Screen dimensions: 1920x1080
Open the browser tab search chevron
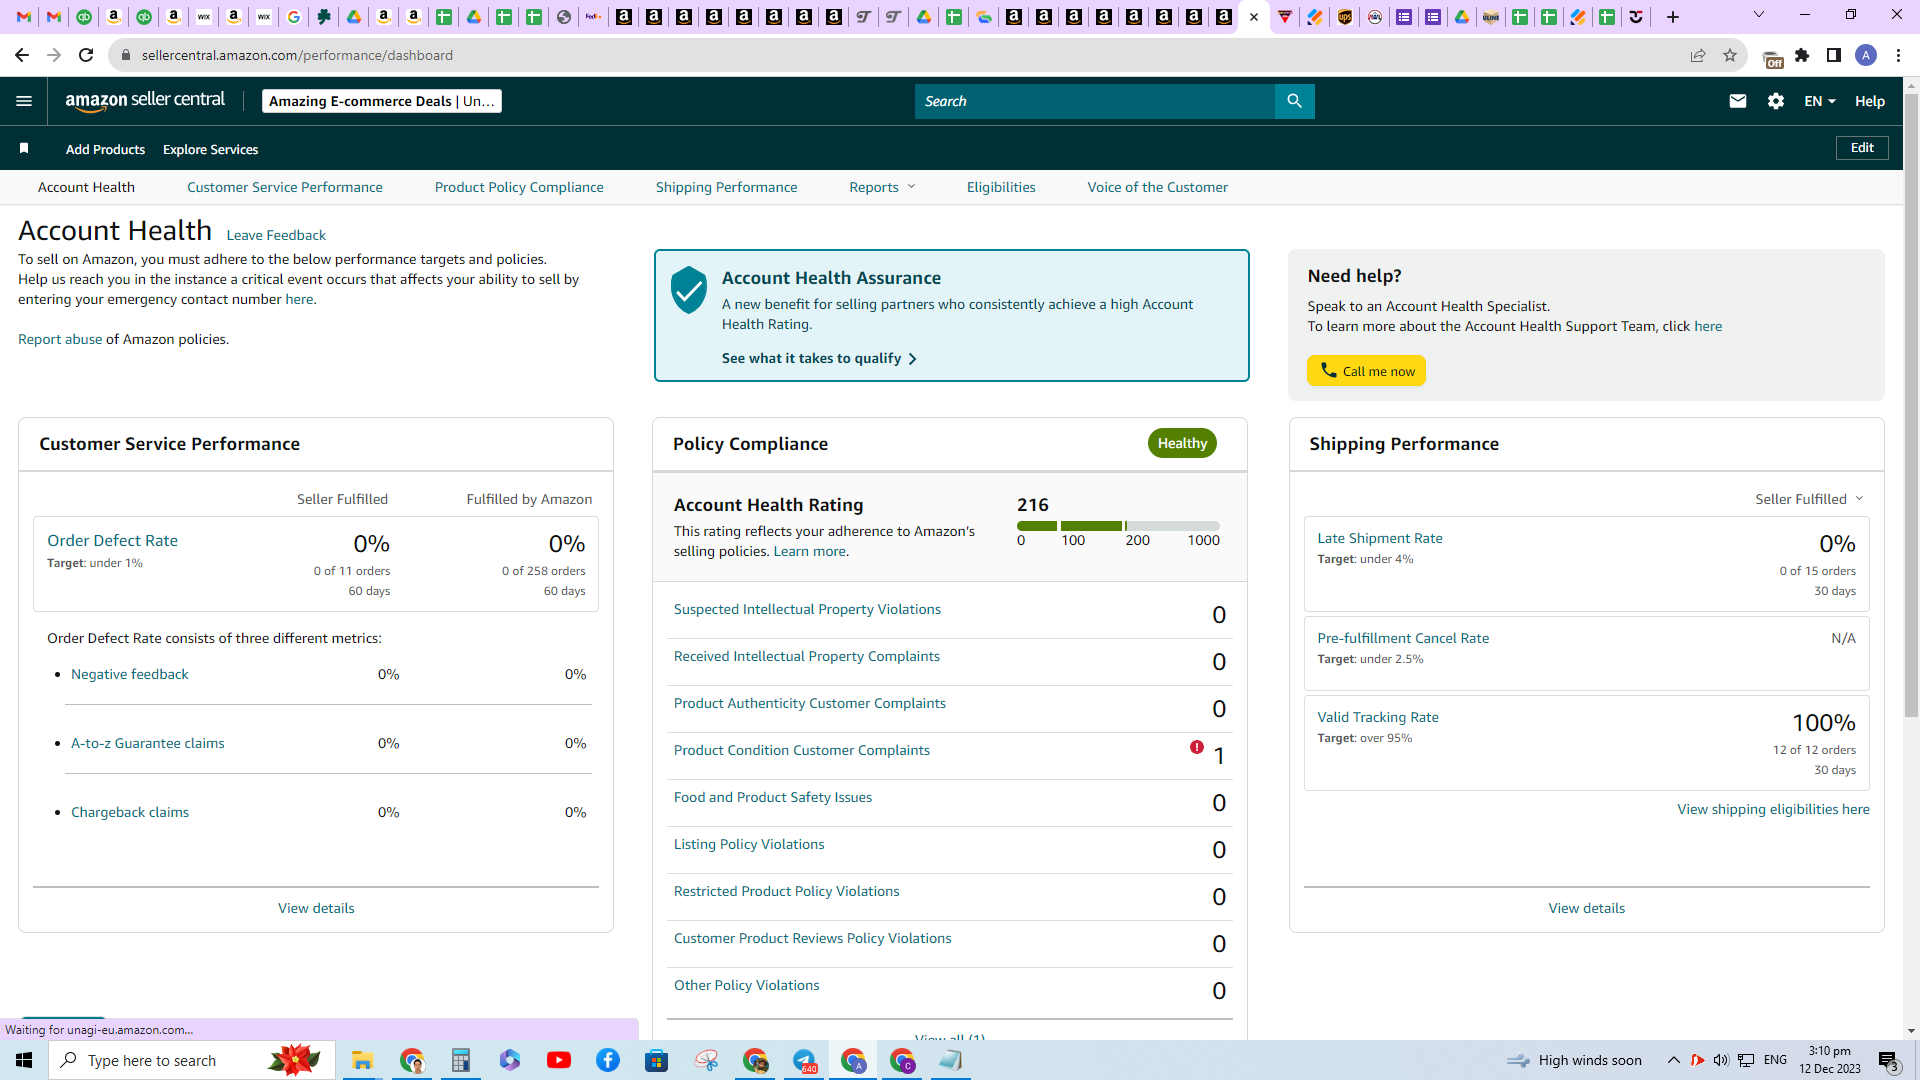[1759, 15]
